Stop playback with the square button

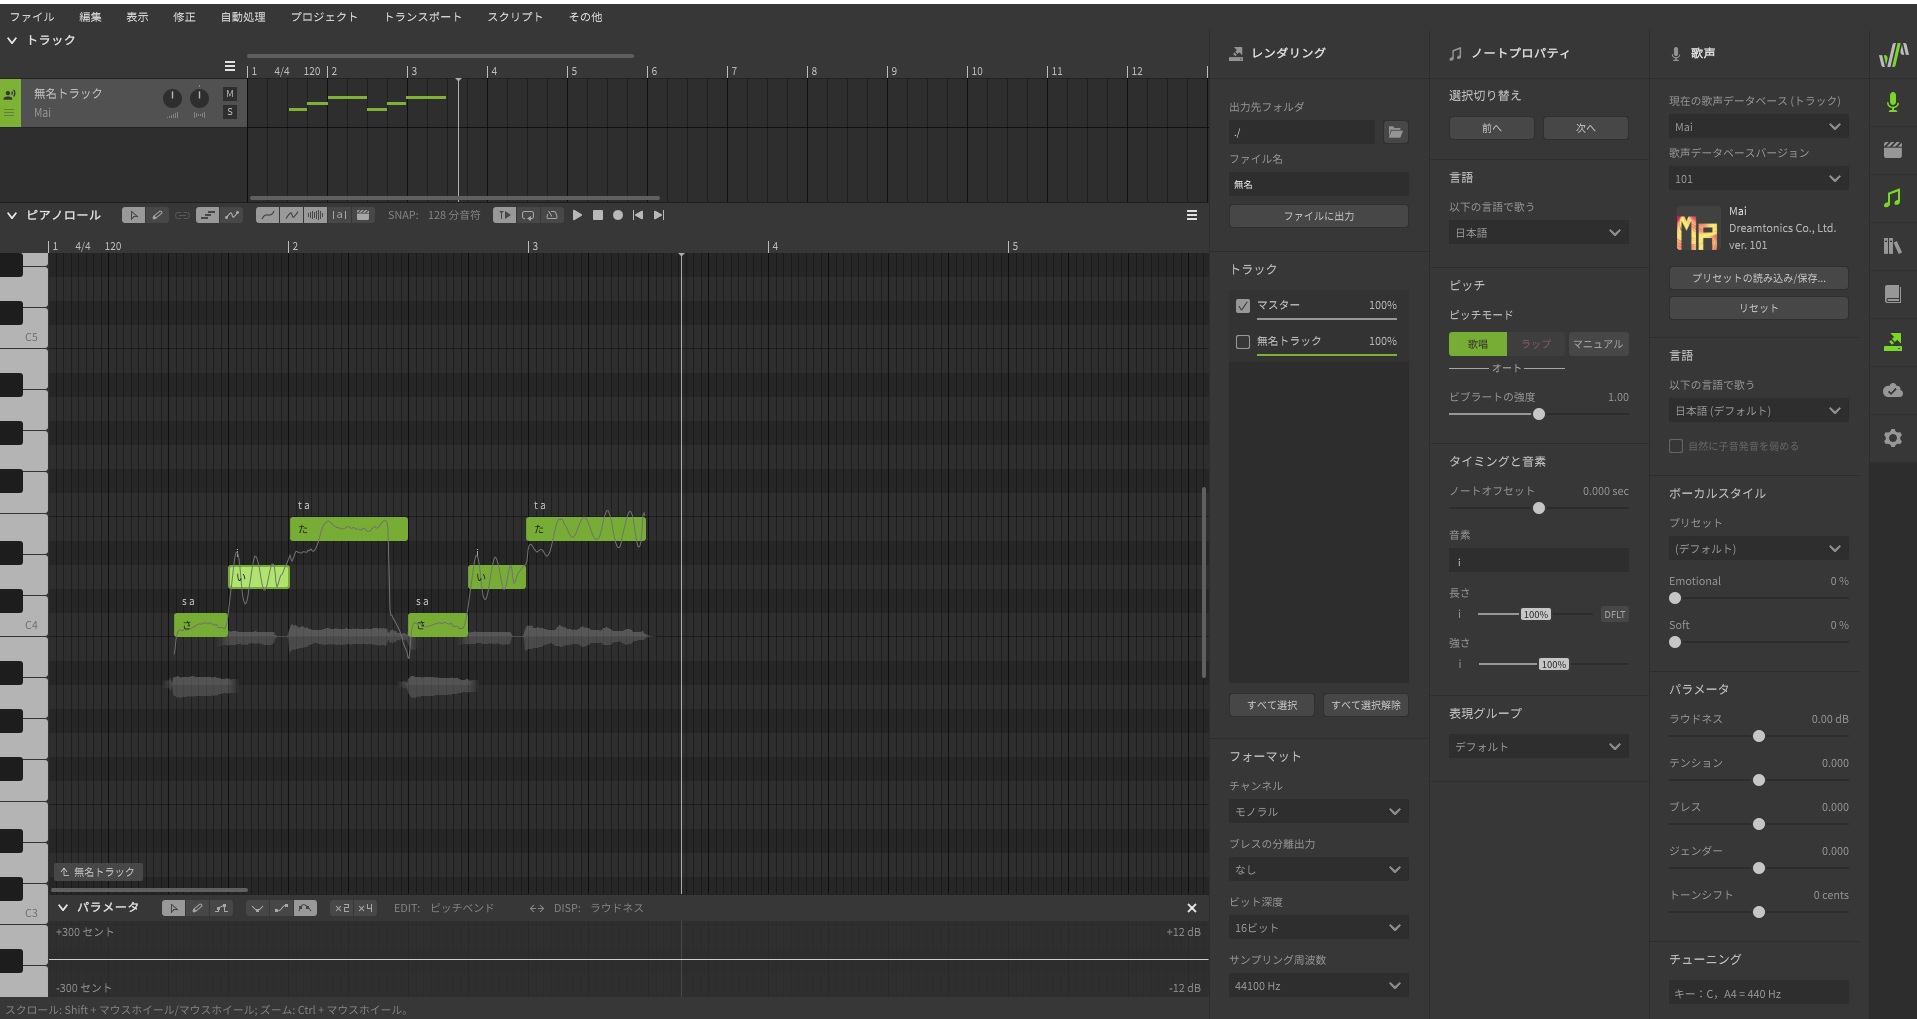click(598, 215)
